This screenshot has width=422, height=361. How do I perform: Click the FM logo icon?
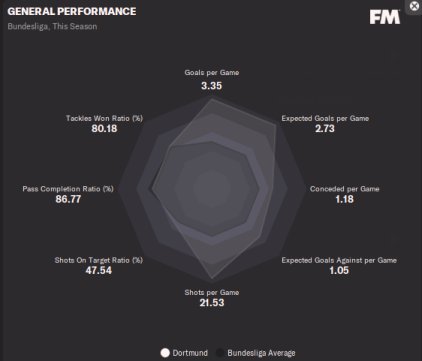point(385,17)
